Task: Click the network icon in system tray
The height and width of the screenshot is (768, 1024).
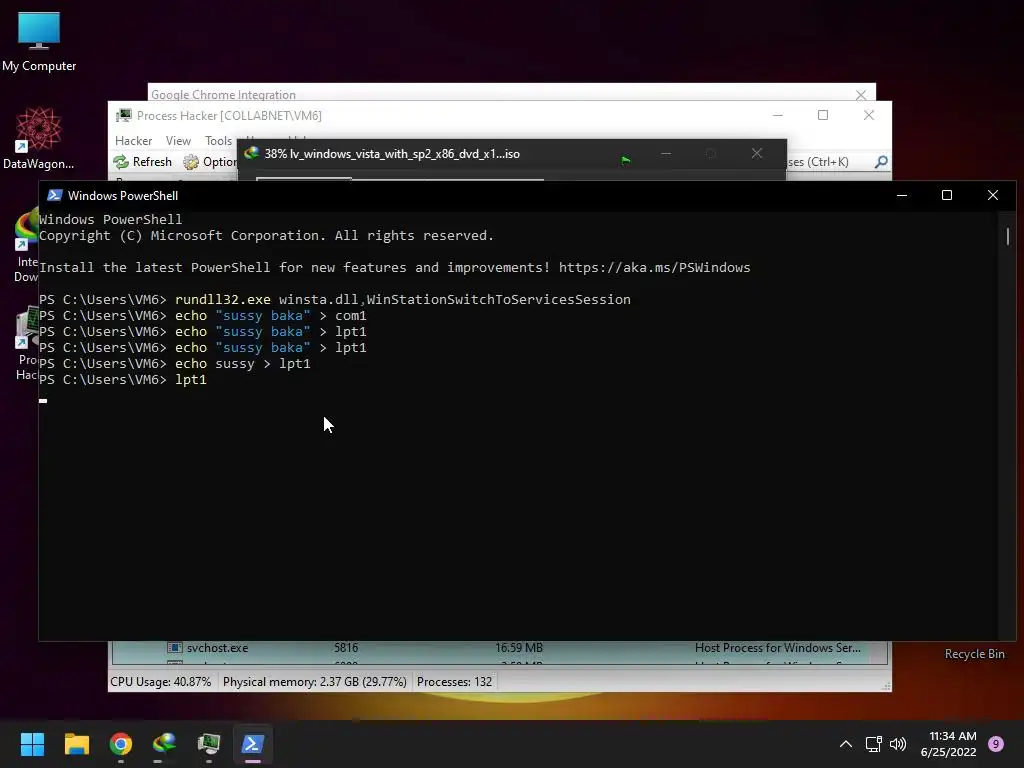Action: click(x=873, y=744)
